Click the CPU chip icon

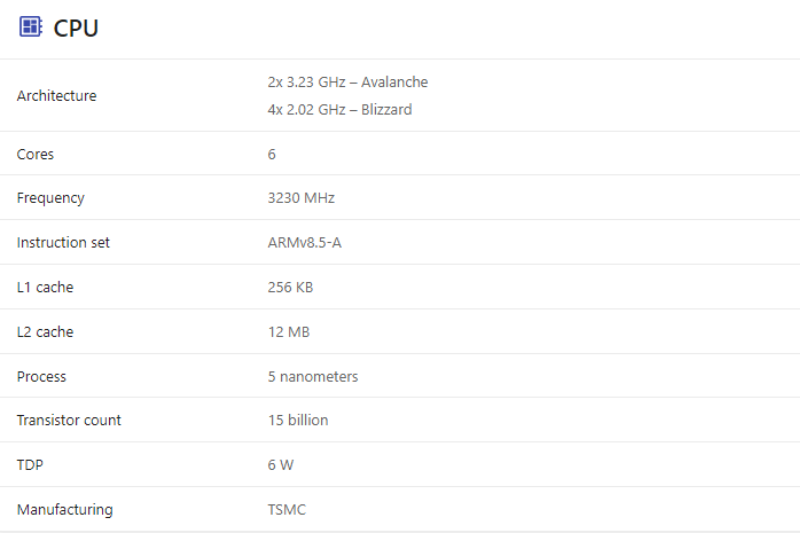(31, 27)
